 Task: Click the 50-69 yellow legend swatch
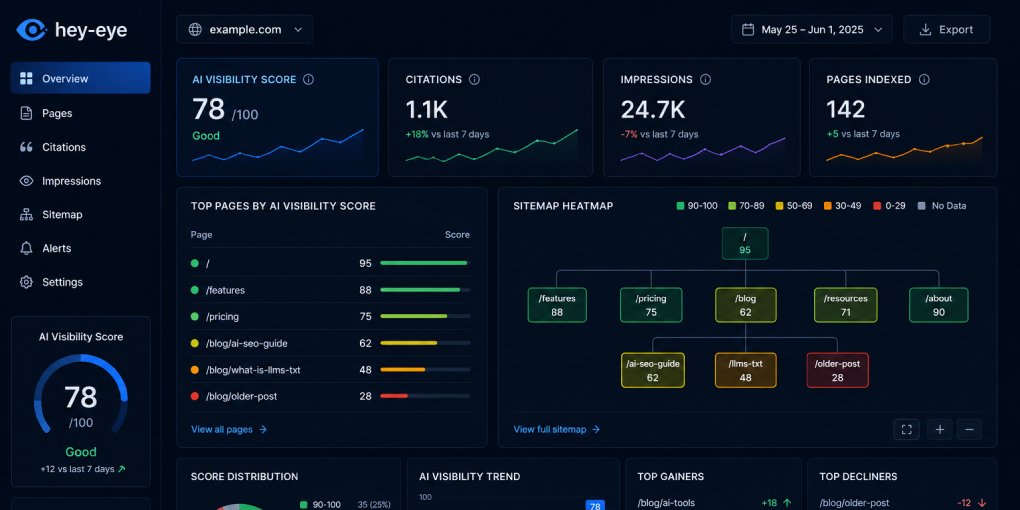pos(779,206)
